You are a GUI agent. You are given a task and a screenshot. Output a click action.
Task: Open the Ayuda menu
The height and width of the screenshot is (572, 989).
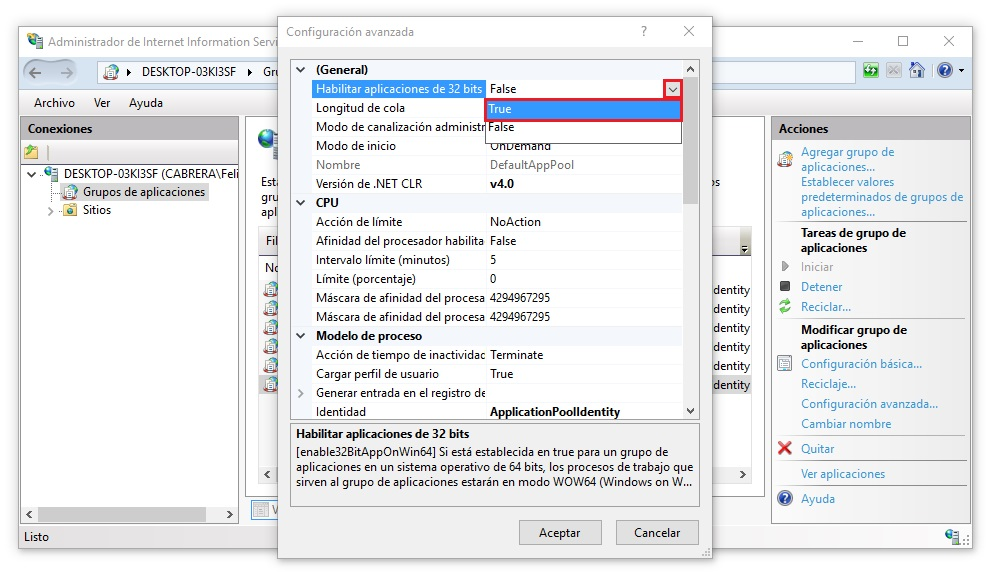pos(146,103)
